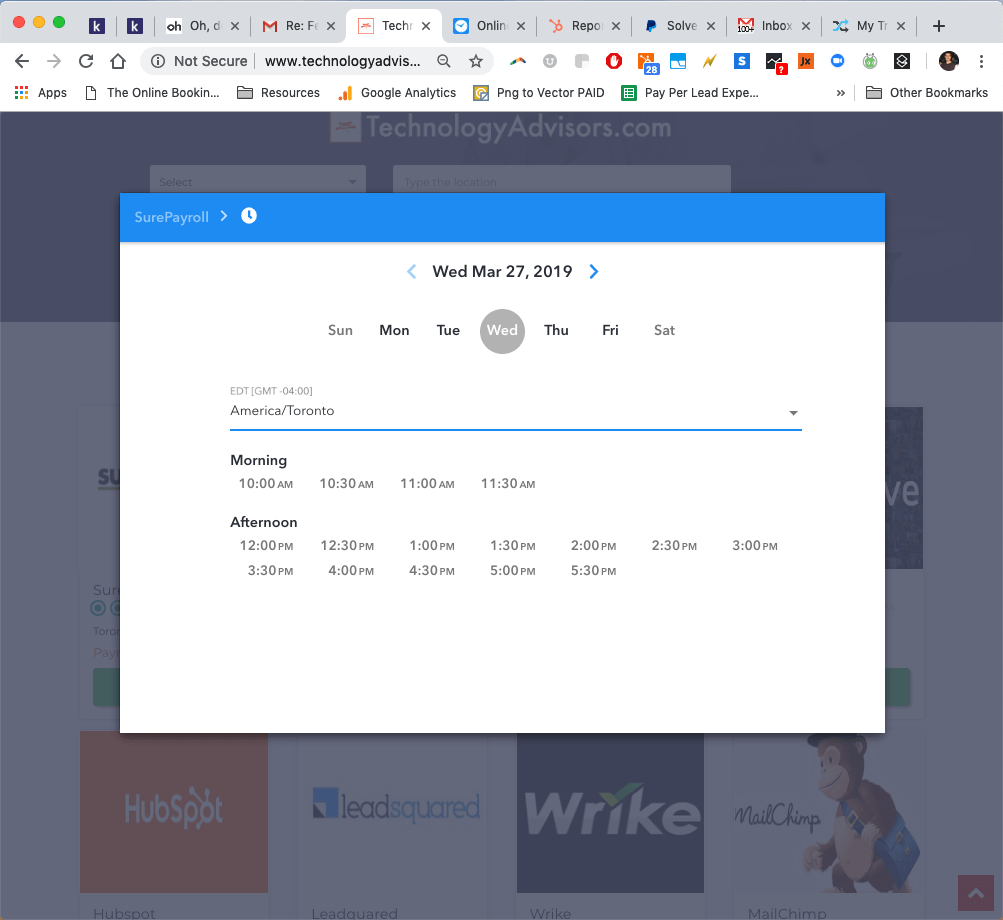Click the clock icon in dialog header

coord(249,216)
